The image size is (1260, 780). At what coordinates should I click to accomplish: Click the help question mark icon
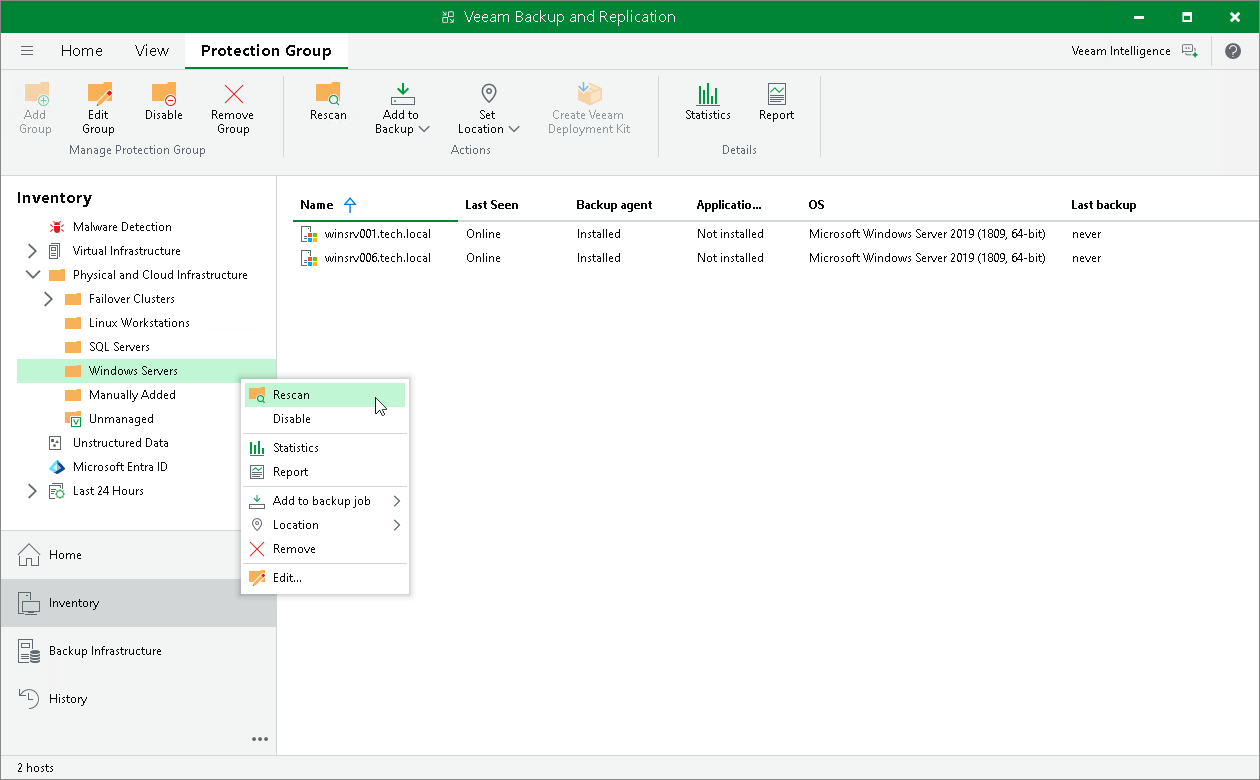[1233, 50]
